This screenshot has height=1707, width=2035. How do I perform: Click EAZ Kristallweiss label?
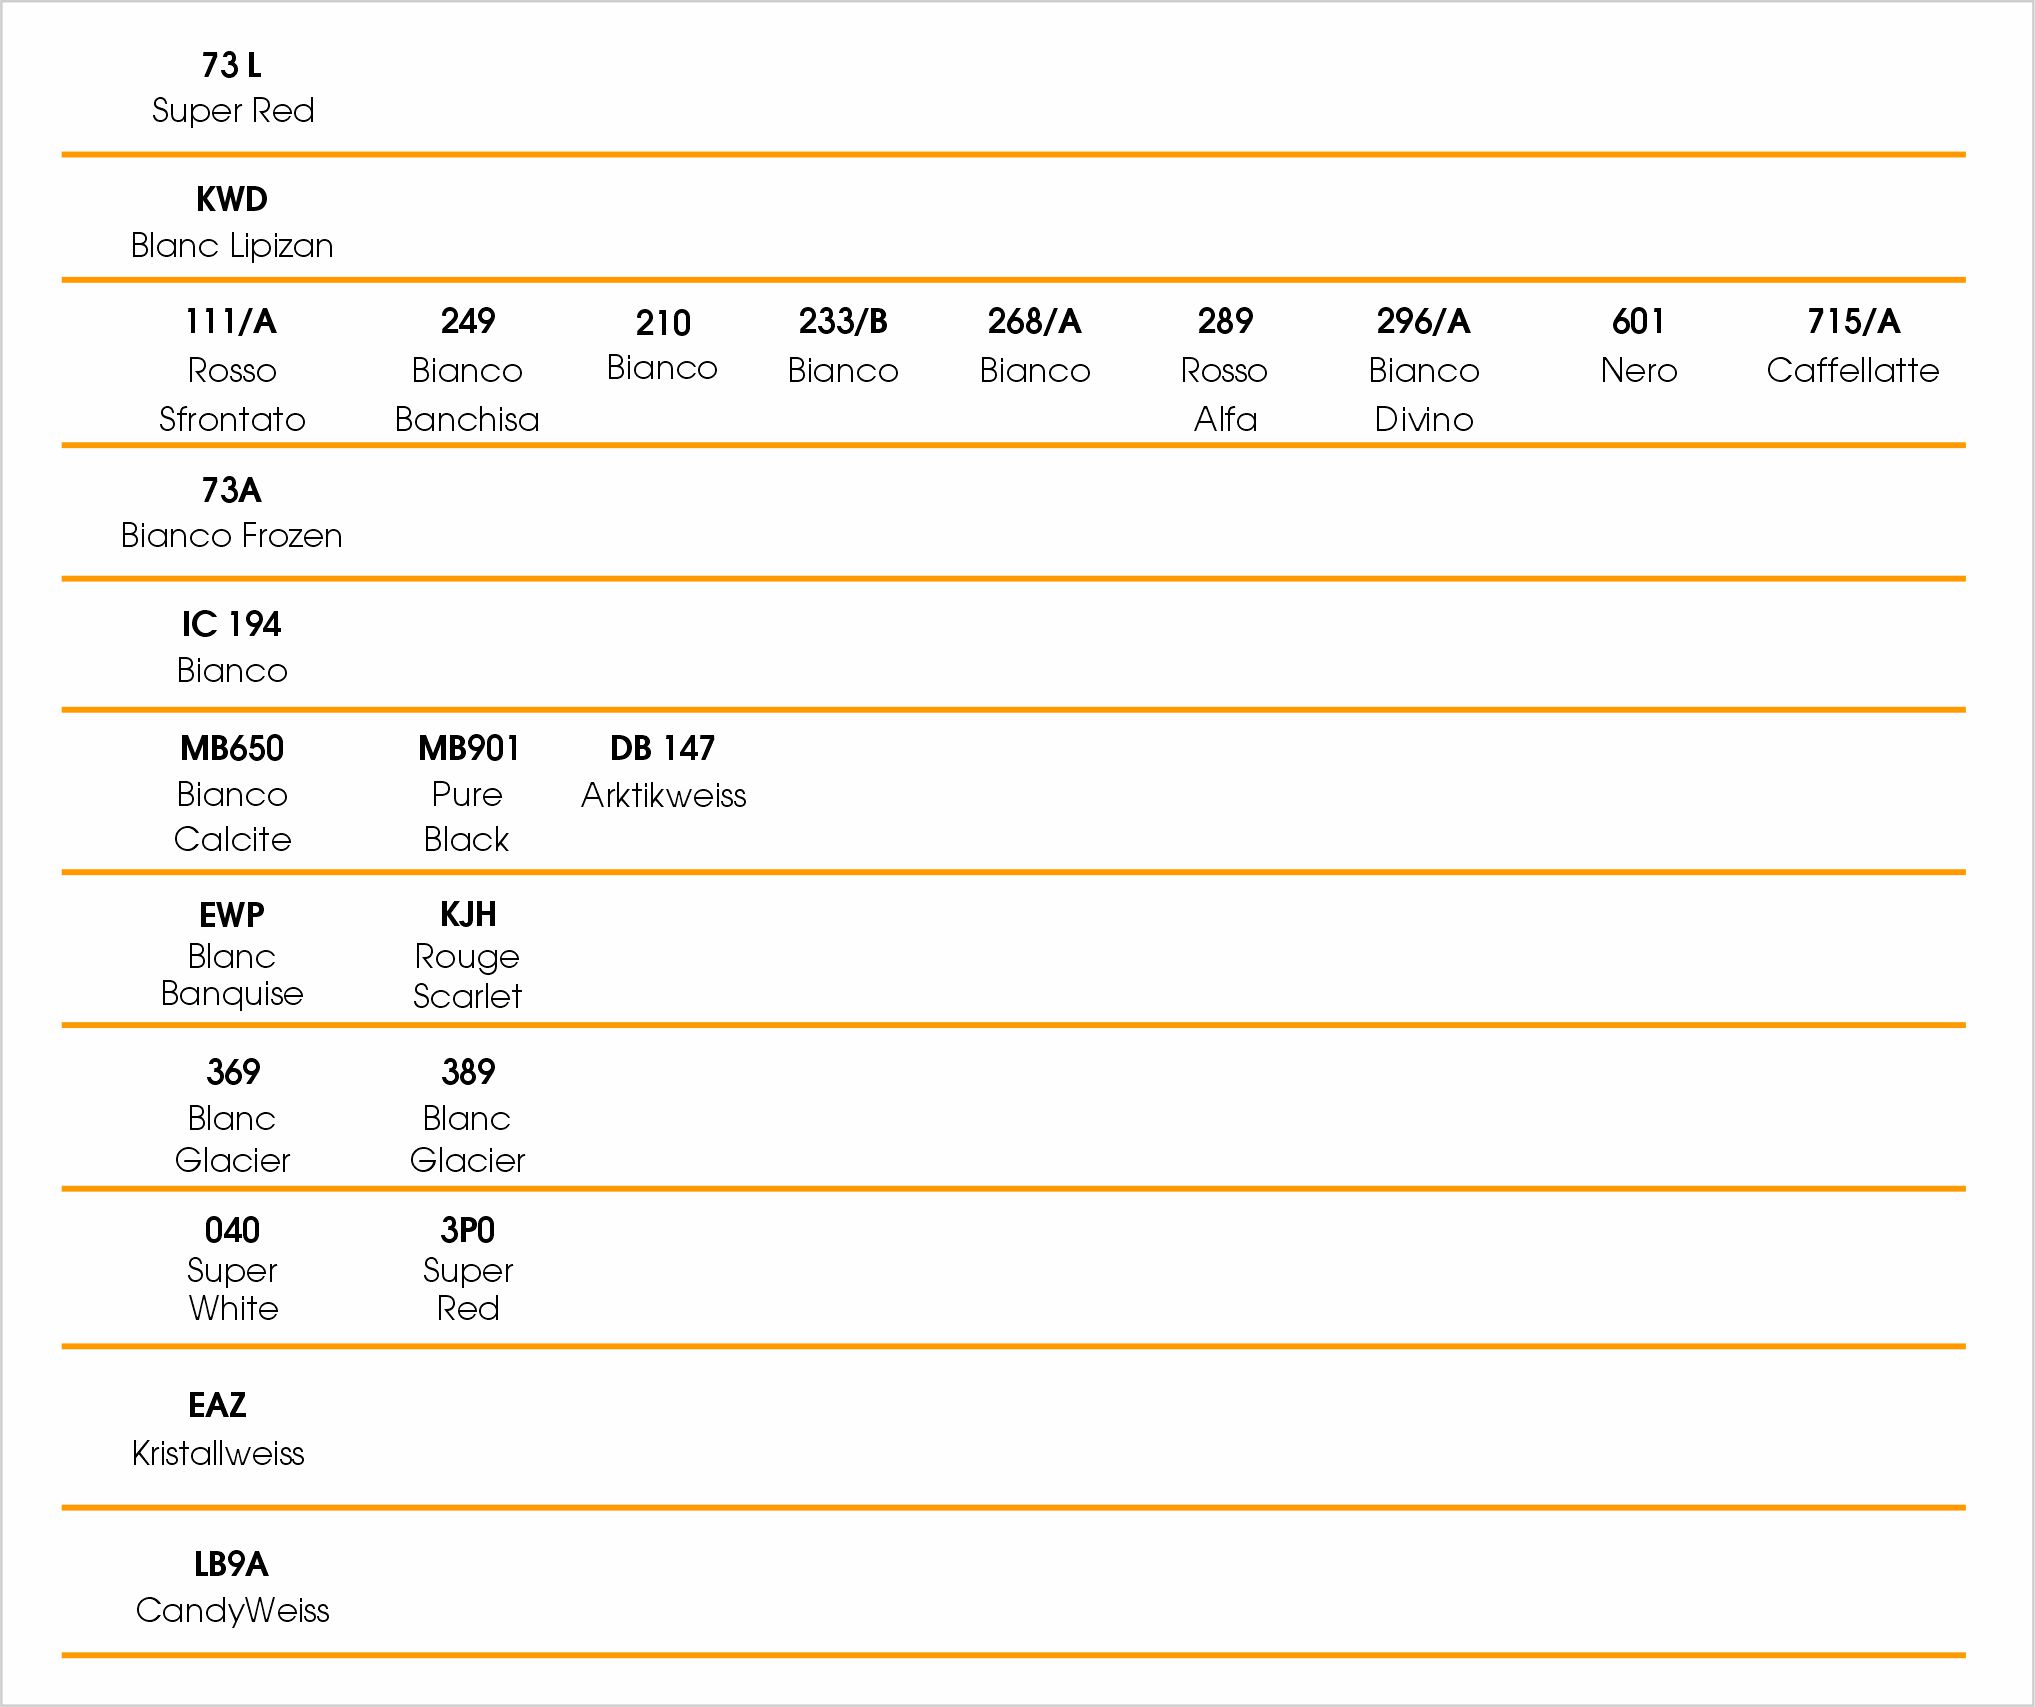pos(218,1429)
